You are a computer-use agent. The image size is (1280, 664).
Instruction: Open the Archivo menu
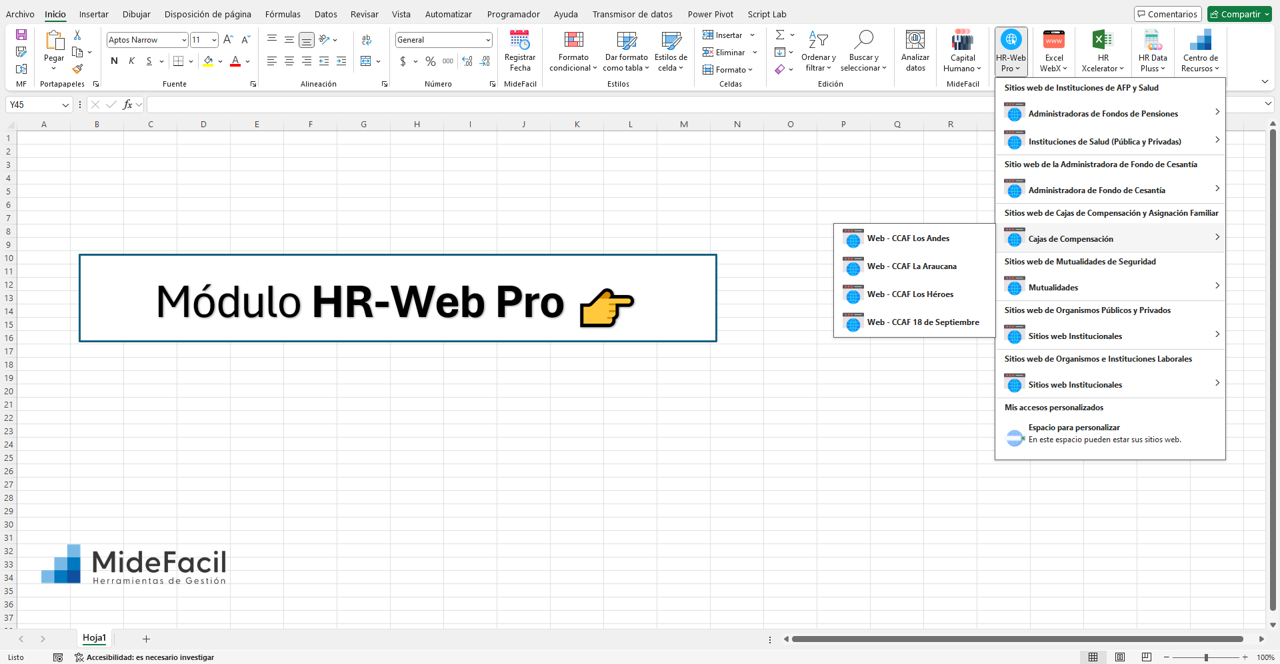[20, 14]
